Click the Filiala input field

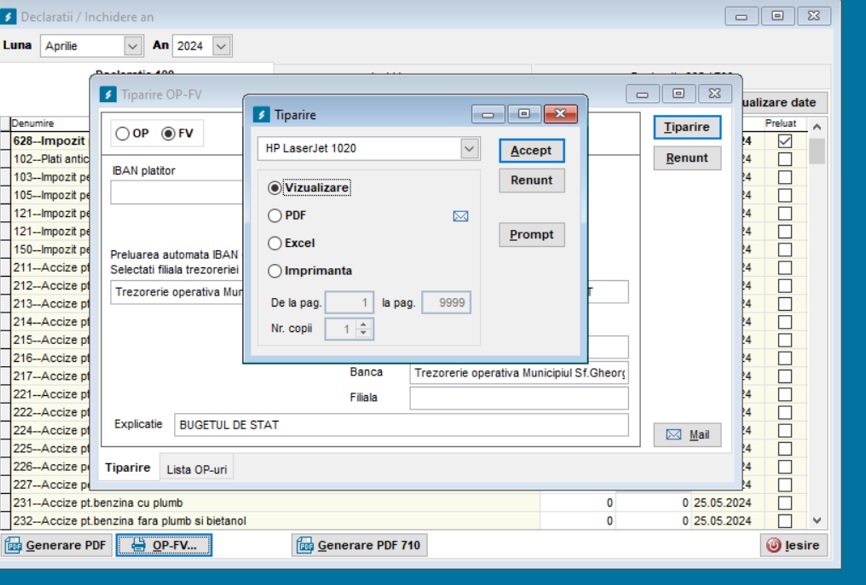click(x=519, y=398)
